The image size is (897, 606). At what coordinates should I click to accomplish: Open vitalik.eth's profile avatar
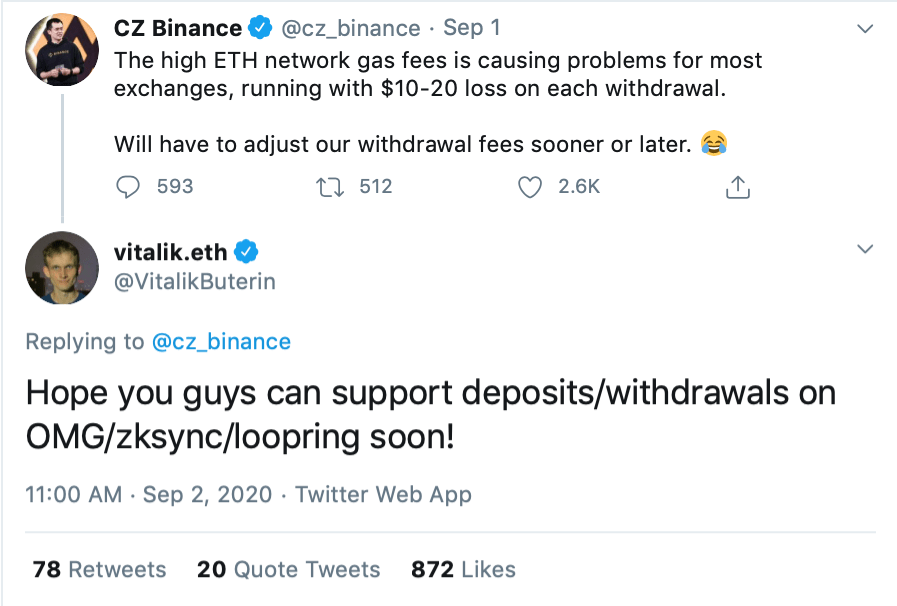pyautogui.click(x=62, y=267)
